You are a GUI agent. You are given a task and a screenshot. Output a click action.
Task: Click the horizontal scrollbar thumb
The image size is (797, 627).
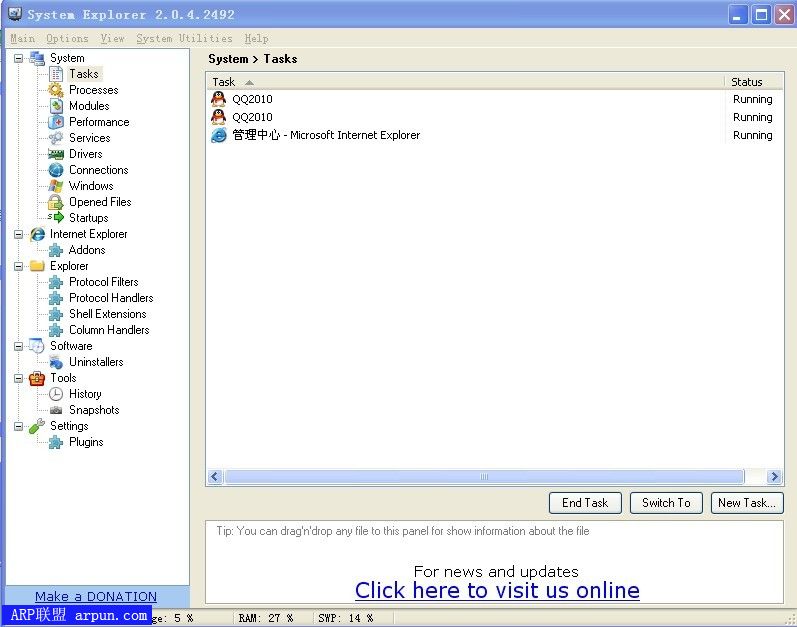(484, 477)
